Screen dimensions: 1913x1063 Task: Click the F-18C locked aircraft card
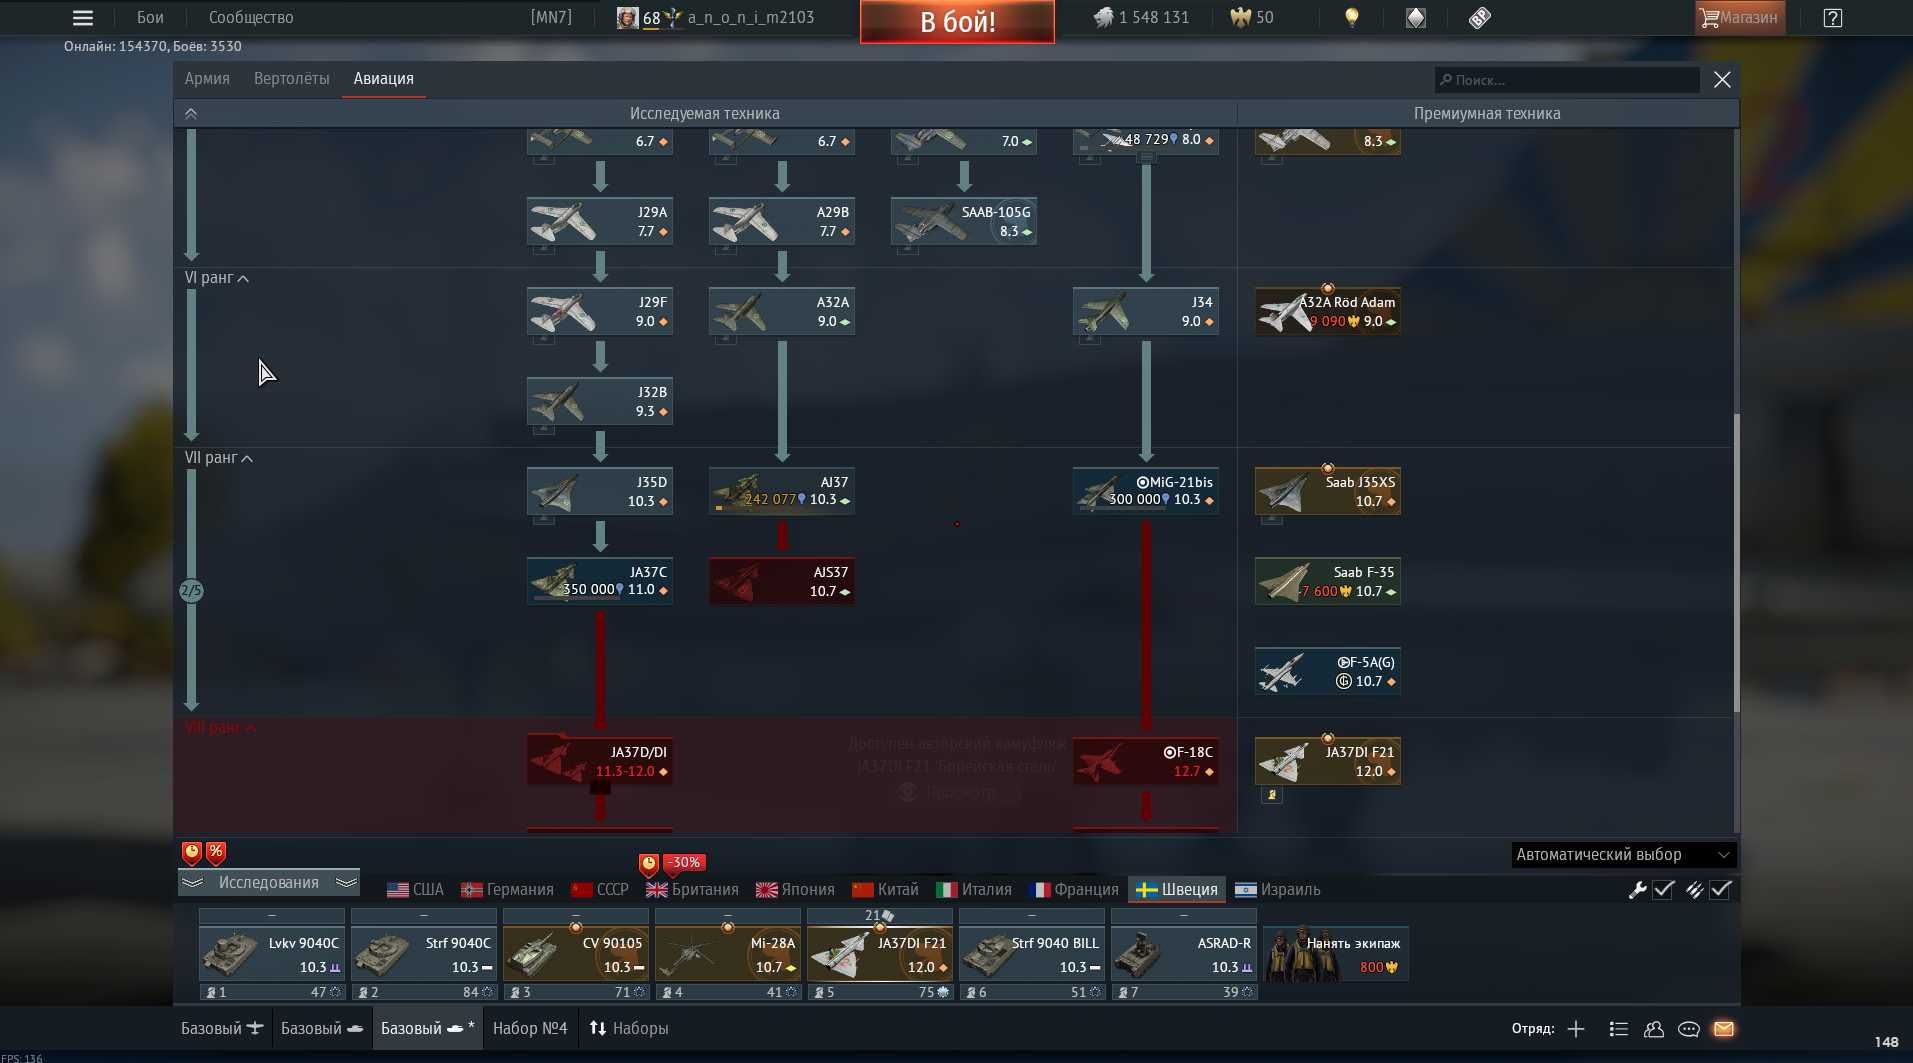pos(1146,761)
